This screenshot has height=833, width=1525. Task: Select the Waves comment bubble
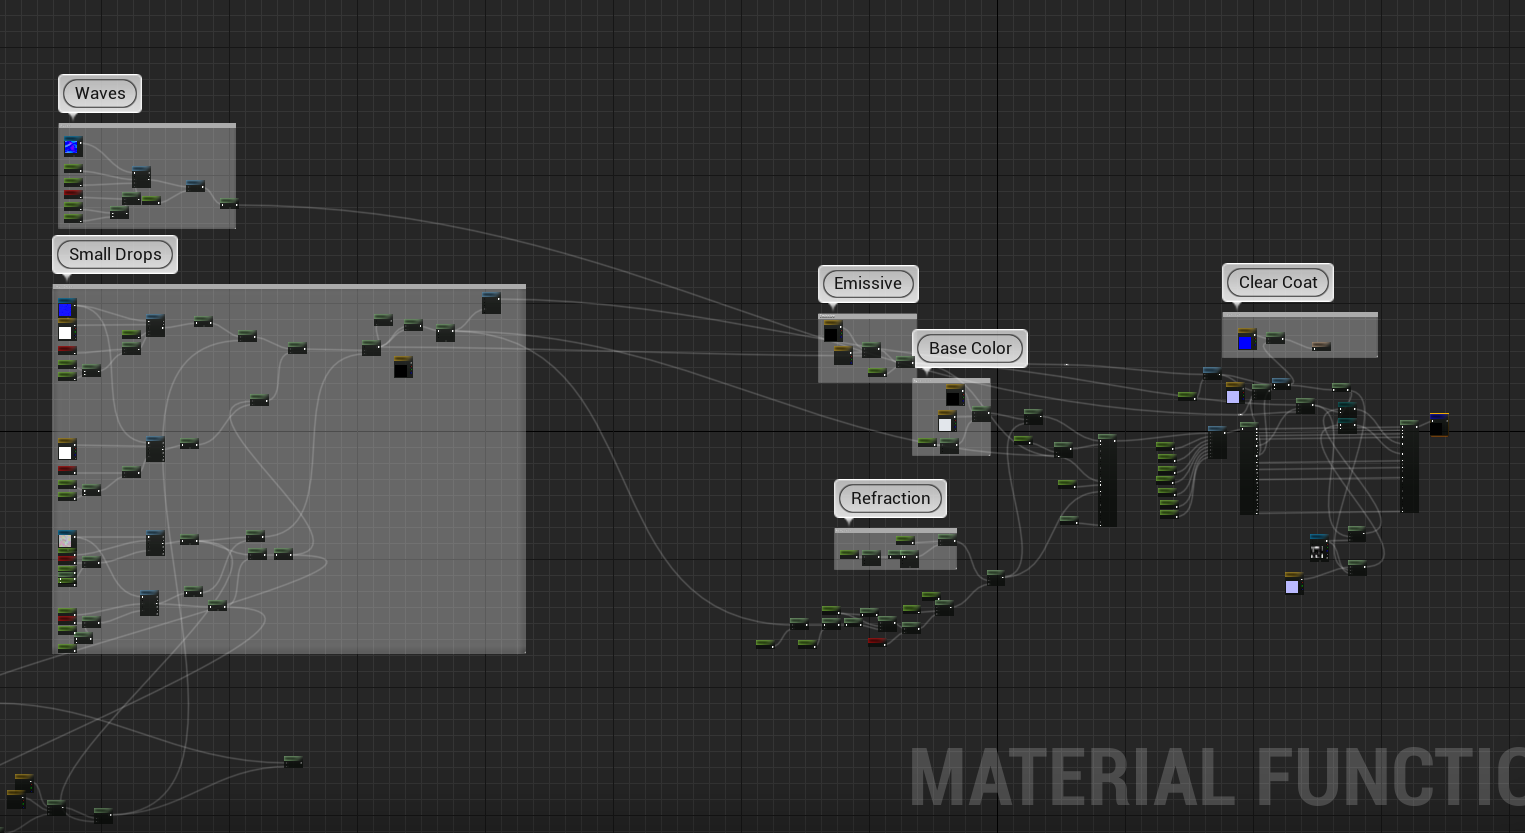click(x=100, y=94)
